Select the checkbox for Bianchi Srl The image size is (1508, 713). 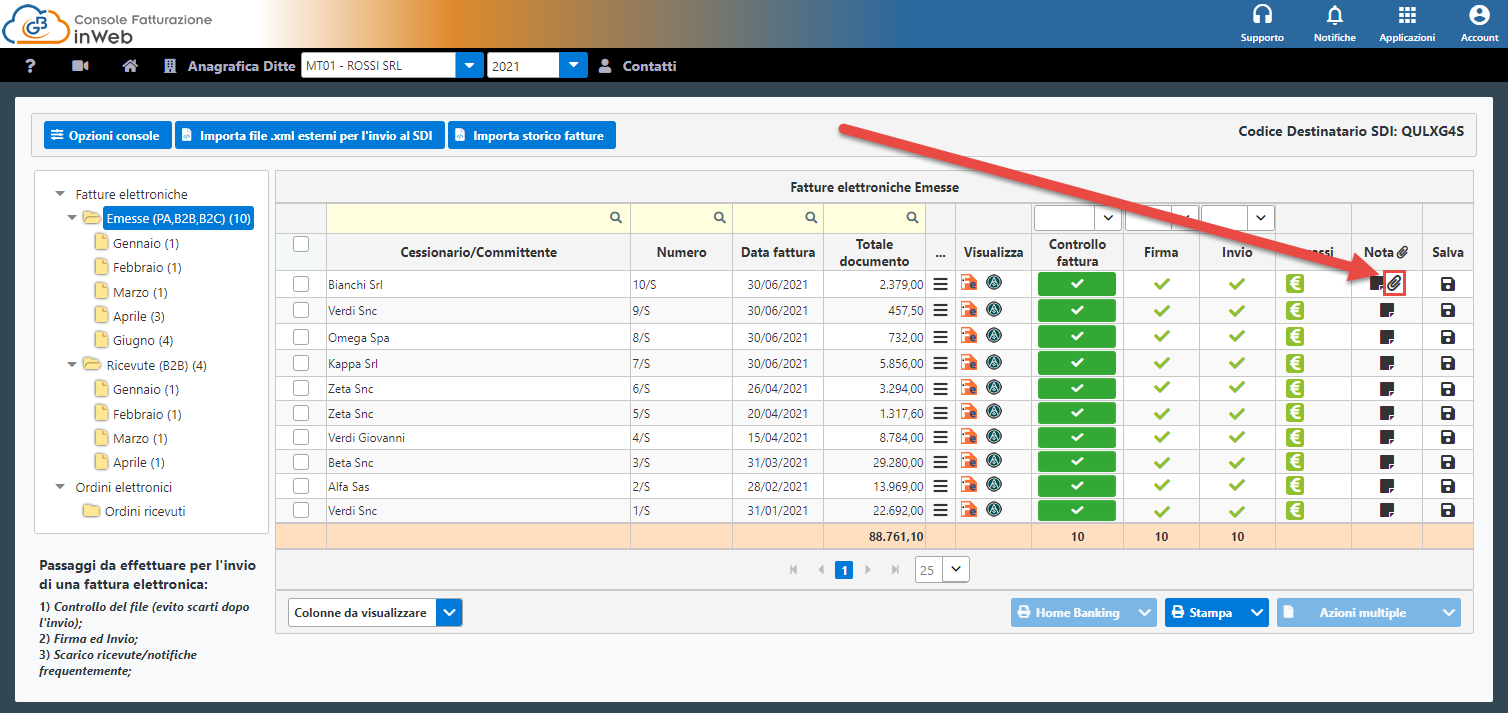pos(301,284)
